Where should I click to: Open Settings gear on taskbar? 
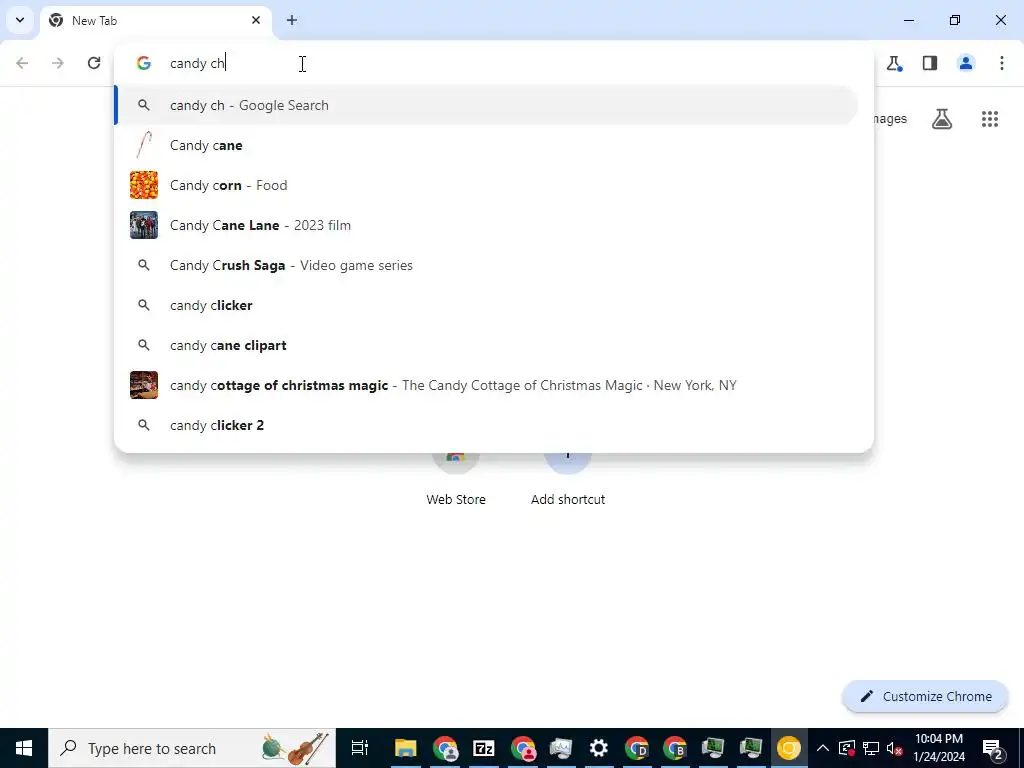(599, 748)
